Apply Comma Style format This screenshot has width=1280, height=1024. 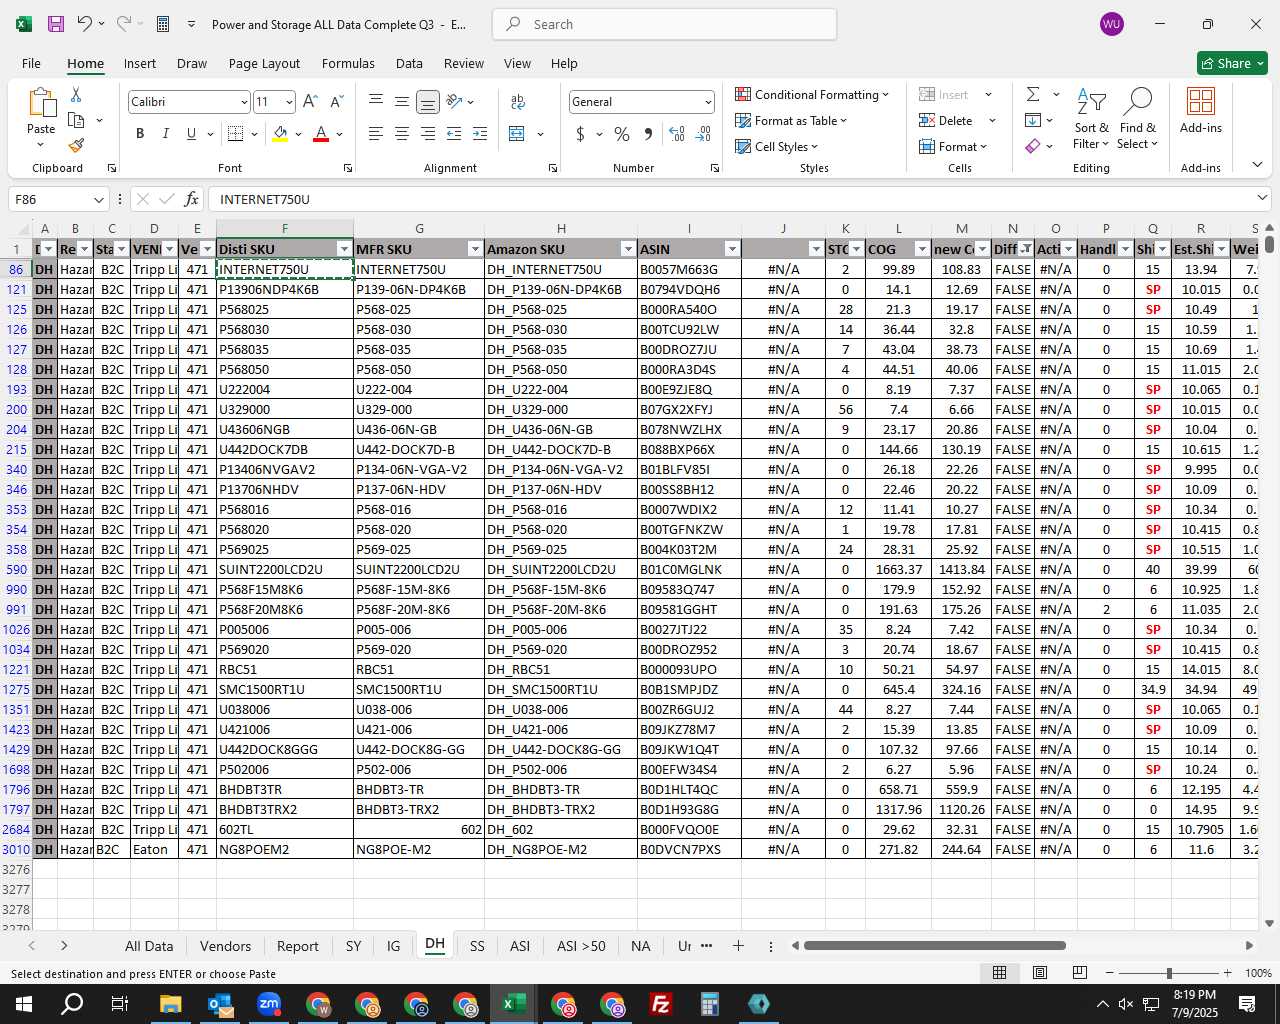648,134
